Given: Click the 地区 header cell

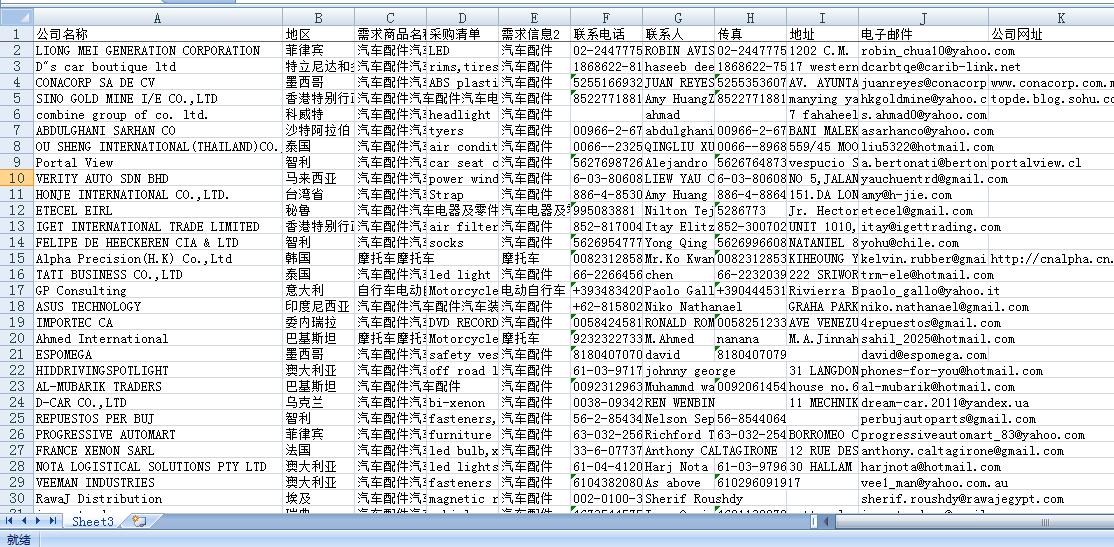Looking at the screenshot, I should [318, 34].
